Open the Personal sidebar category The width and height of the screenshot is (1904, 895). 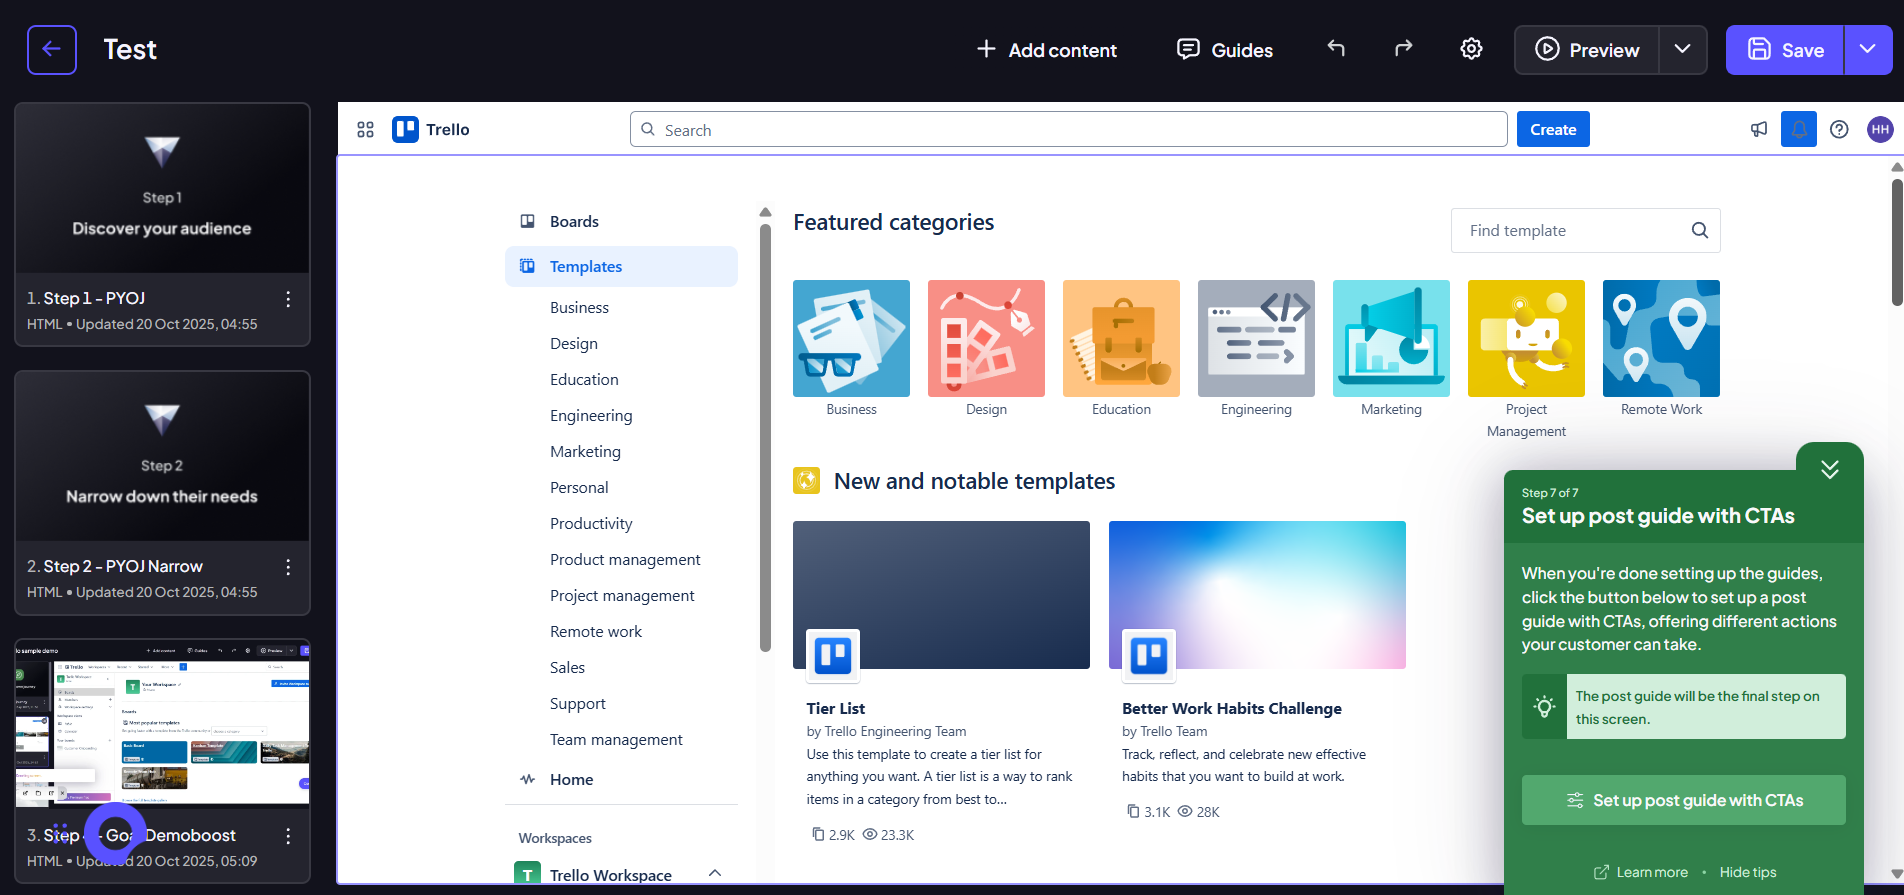pyautogui.click(x=579, y=488)
